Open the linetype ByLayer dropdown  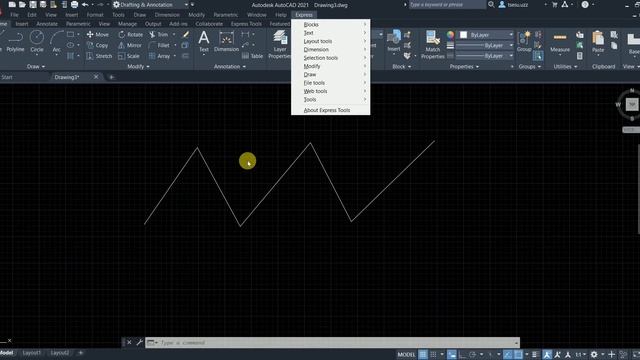[x=485, y=56]
